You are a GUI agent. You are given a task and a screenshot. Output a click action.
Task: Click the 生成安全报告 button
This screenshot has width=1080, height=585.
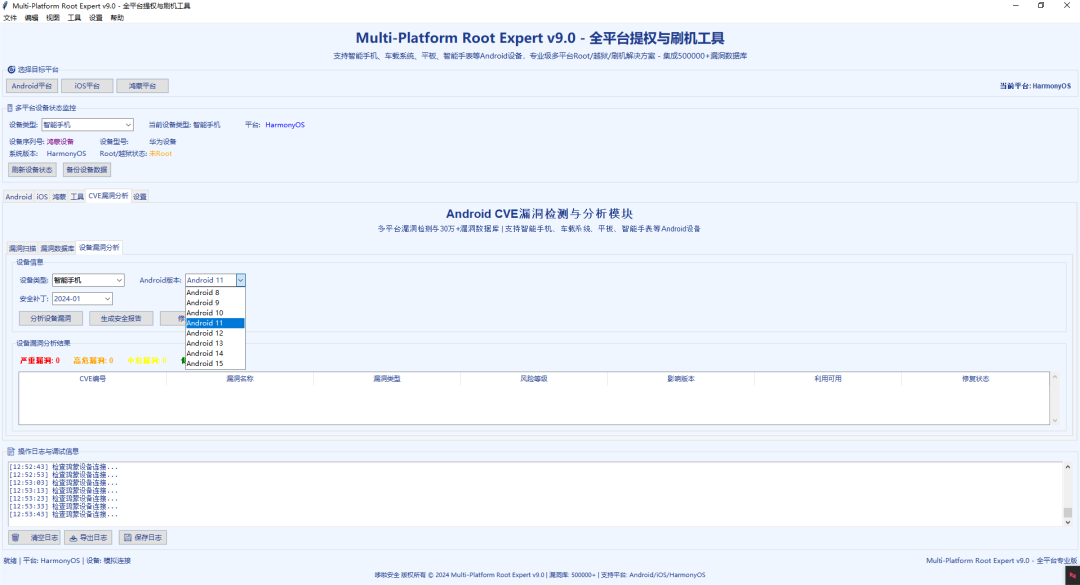[121, 318]
